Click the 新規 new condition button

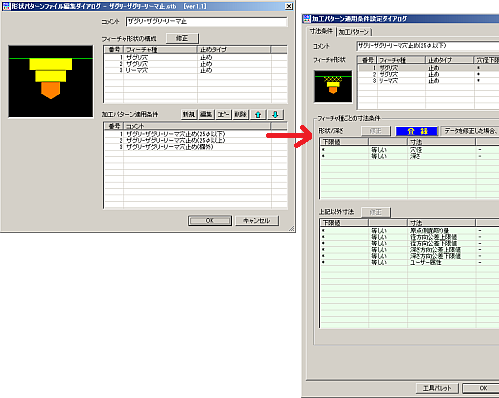point(189,114)
